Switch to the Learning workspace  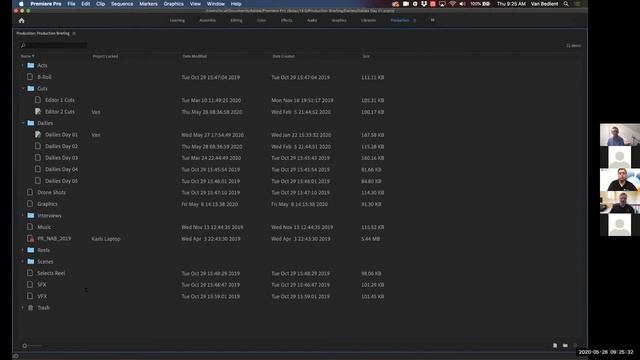[177, 20]
